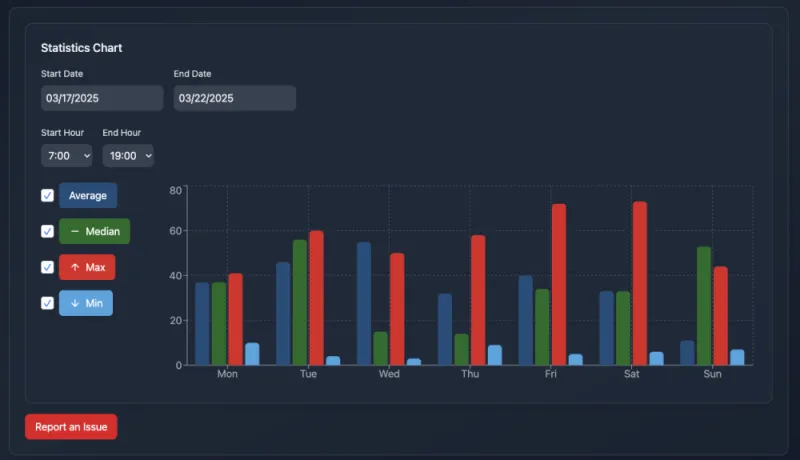Uncheck the Min series checkbox
The image size is (800, 460).
point(47,303)
